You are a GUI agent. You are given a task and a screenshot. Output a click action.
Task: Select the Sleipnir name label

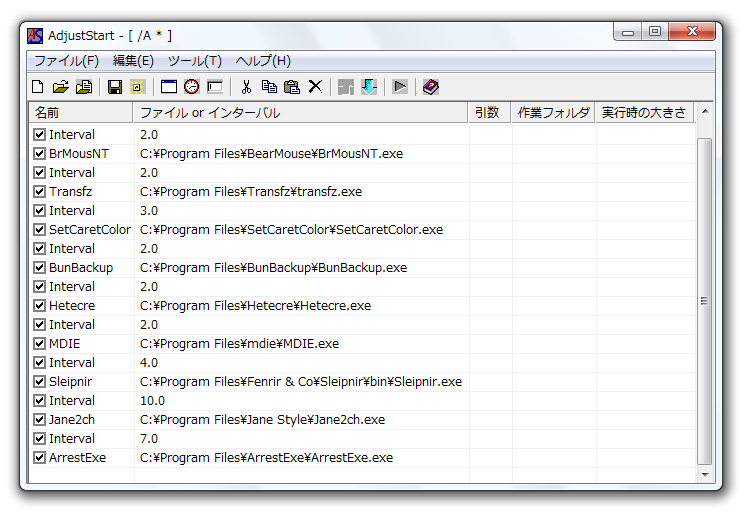[x=70, y=382]
